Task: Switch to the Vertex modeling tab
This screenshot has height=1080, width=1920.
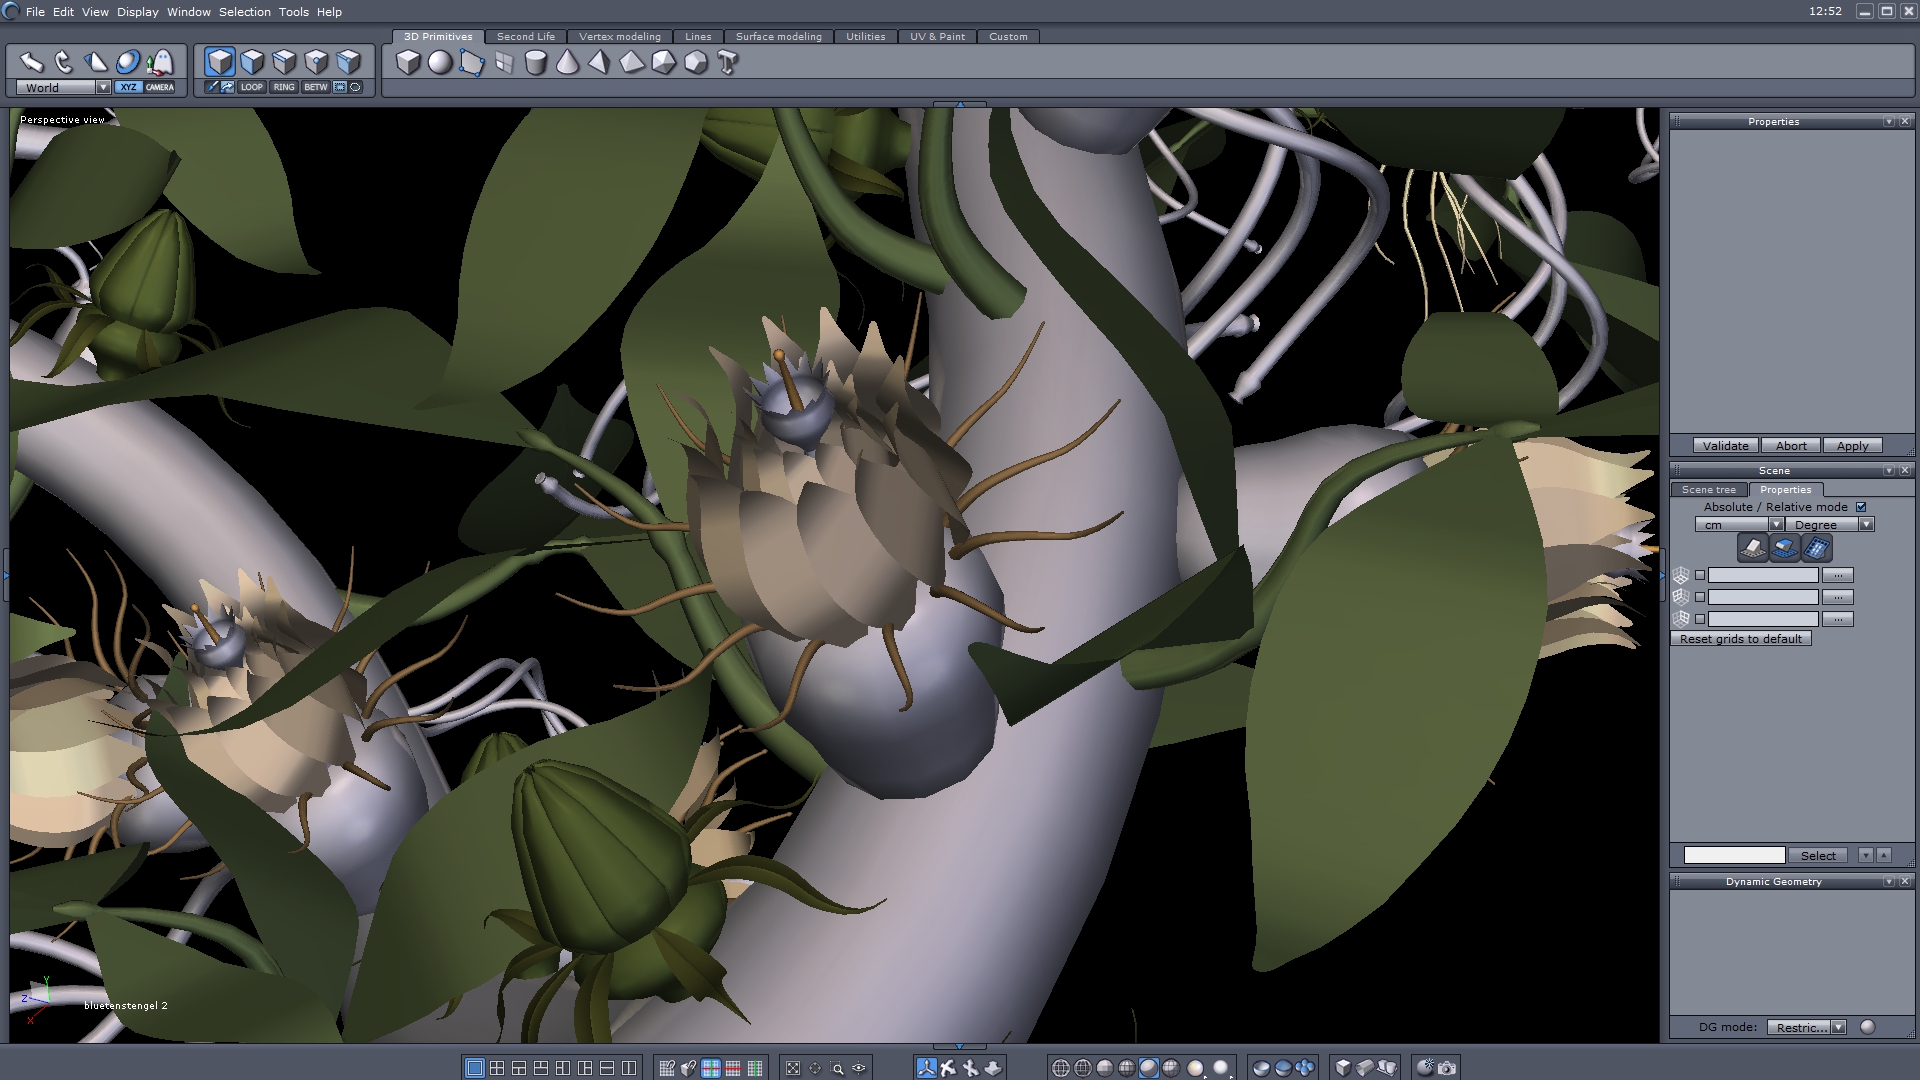Action: point(620,36)
